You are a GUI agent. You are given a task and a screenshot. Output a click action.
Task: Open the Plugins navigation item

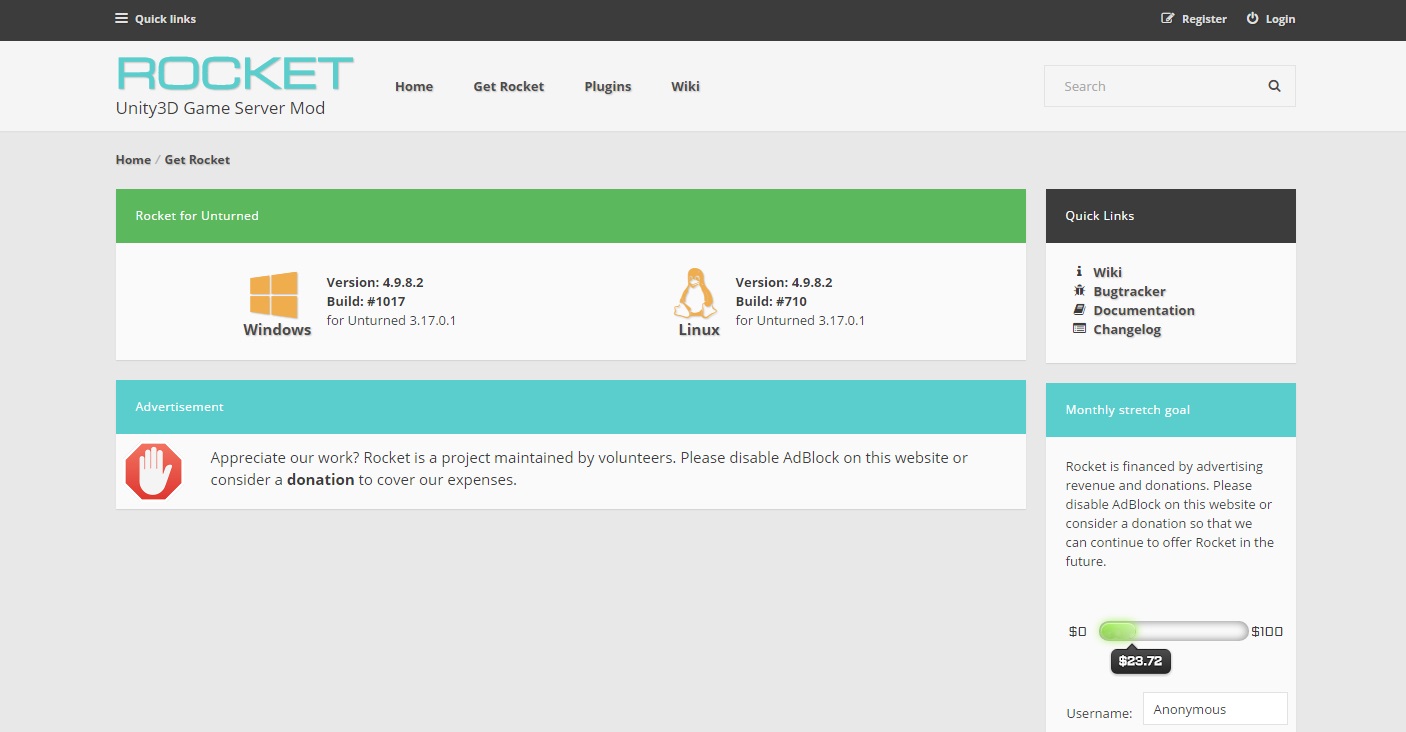click(x=608, y=86)
